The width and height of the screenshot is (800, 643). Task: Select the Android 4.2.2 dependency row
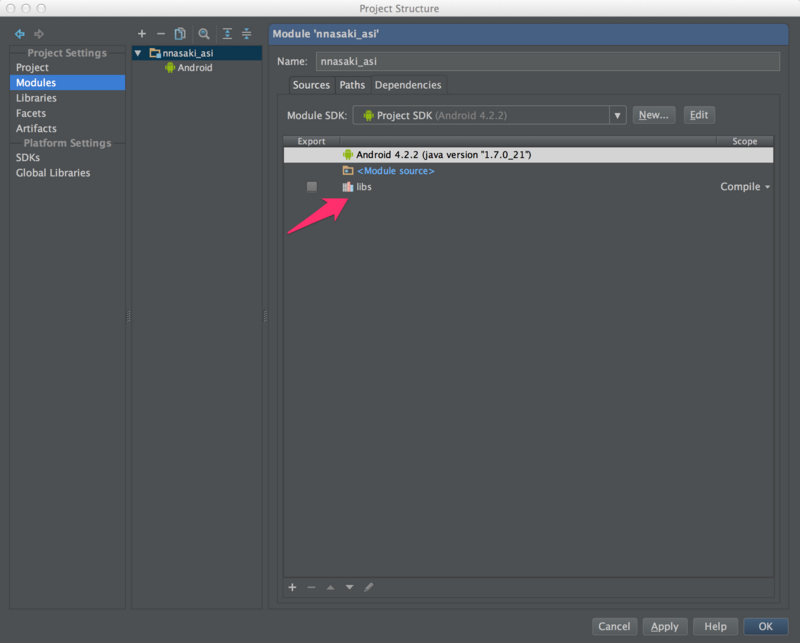click(x=528, y=155)
